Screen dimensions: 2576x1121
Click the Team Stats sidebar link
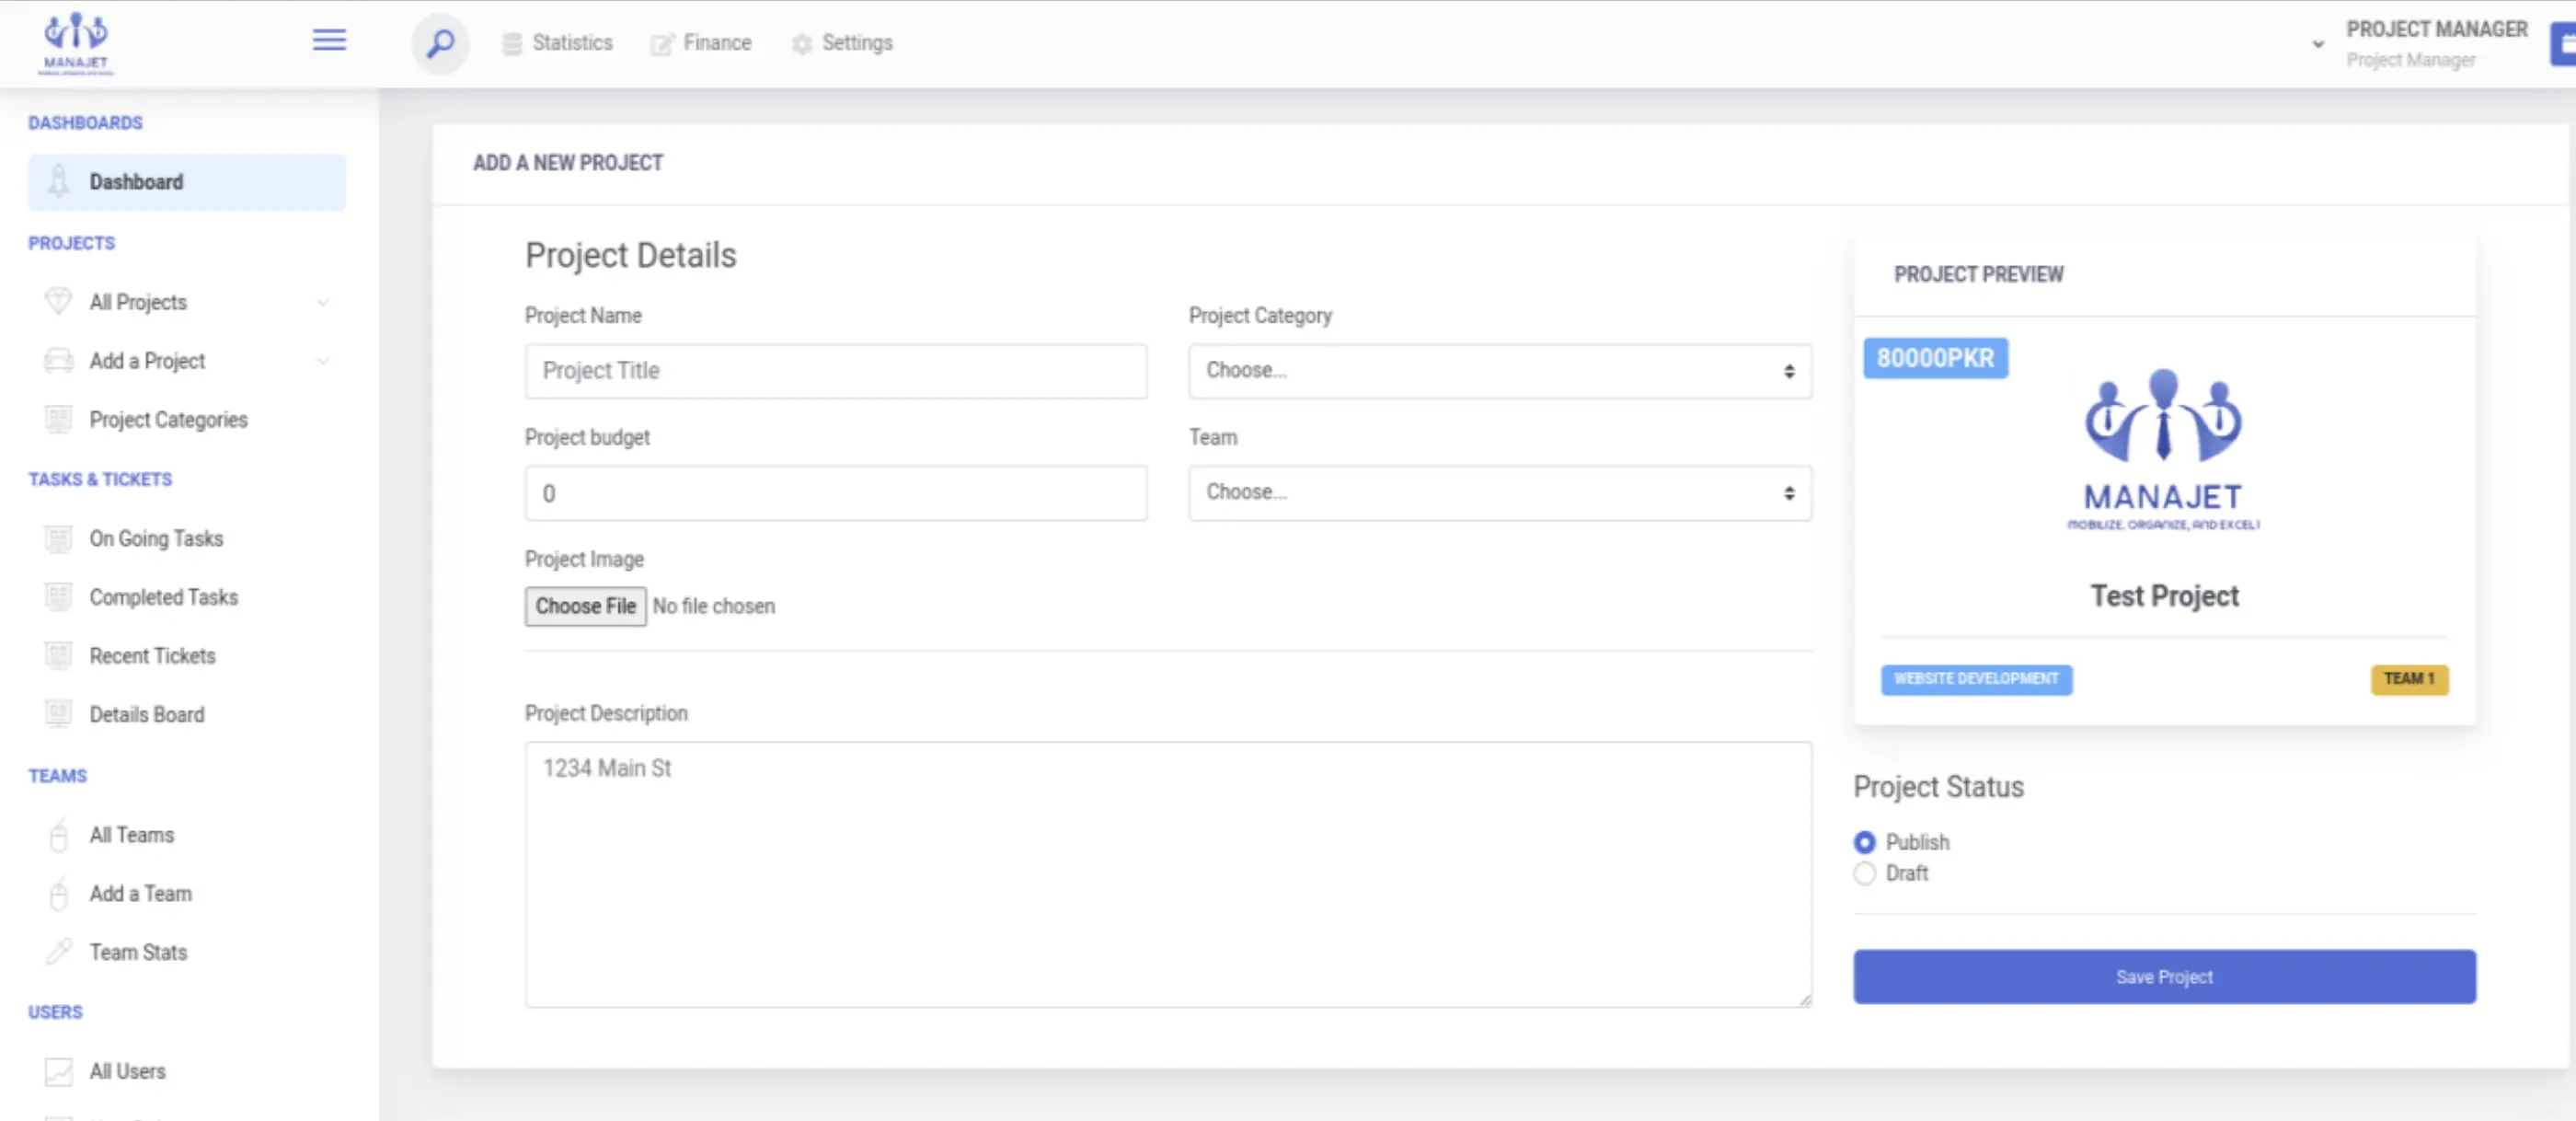click(x=138, y=952)
